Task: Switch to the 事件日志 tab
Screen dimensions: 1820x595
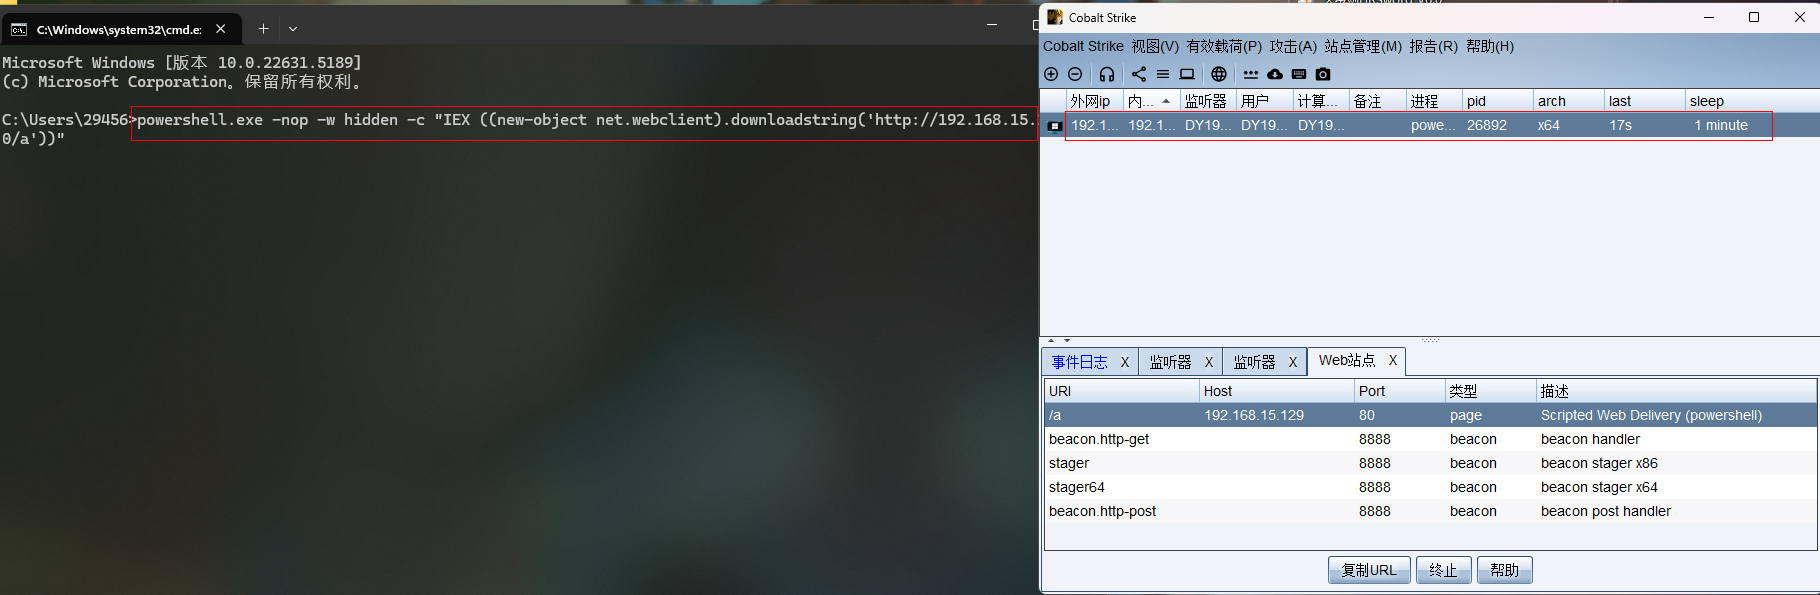Action: click(x=1079, y=362)
